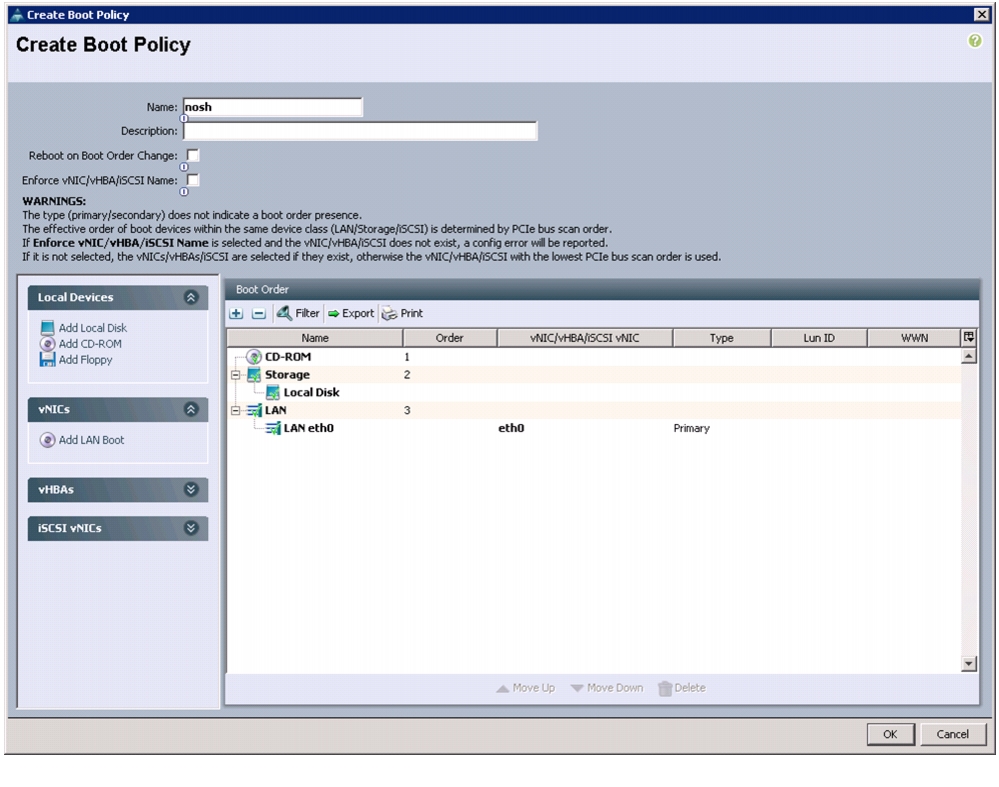Click the Move Up arrow icon

(x=503, y=688)
